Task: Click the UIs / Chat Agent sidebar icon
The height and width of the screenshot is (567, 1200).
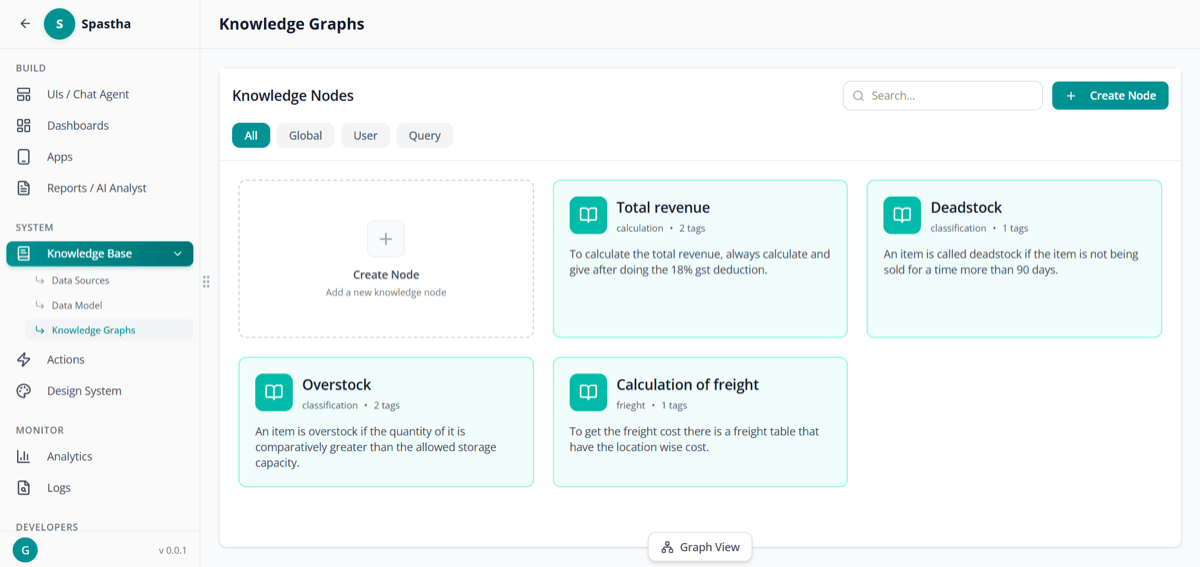Action: (24, 94)
